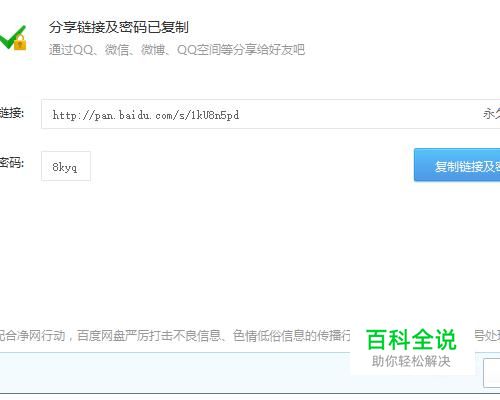
Task: Click the 号处理 notice fragment
Action: 487,336
